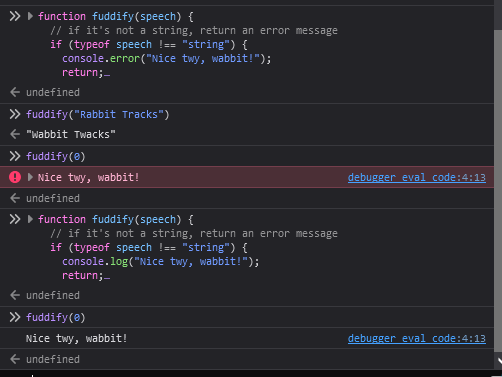Click the input chevrons of the first function entry
The image size is (502, 377).
click(15, 16)
